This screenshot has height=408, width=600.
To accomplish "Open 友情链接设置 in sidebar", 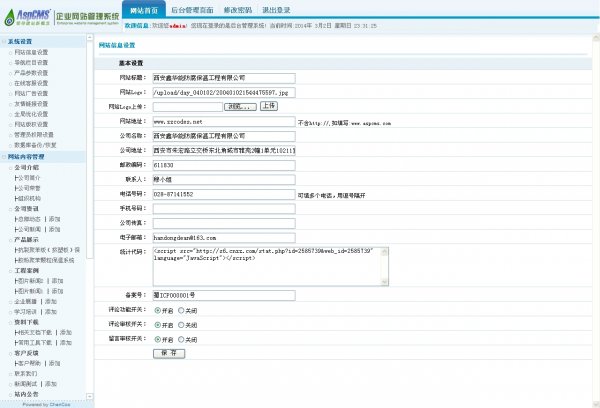I will tap(31, 104).
